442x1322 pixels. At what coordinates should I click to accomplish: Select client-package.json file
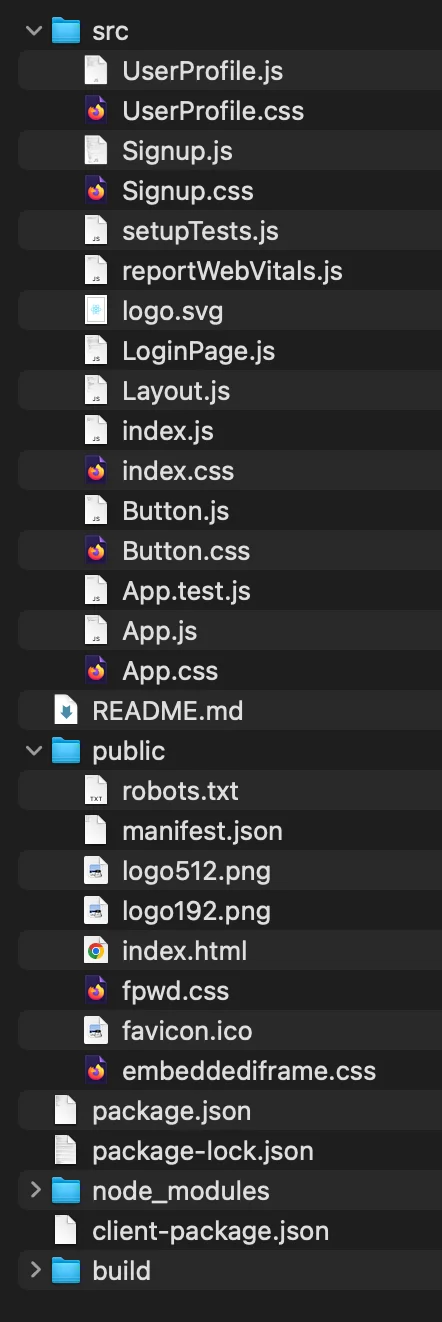coord(229,1231)
